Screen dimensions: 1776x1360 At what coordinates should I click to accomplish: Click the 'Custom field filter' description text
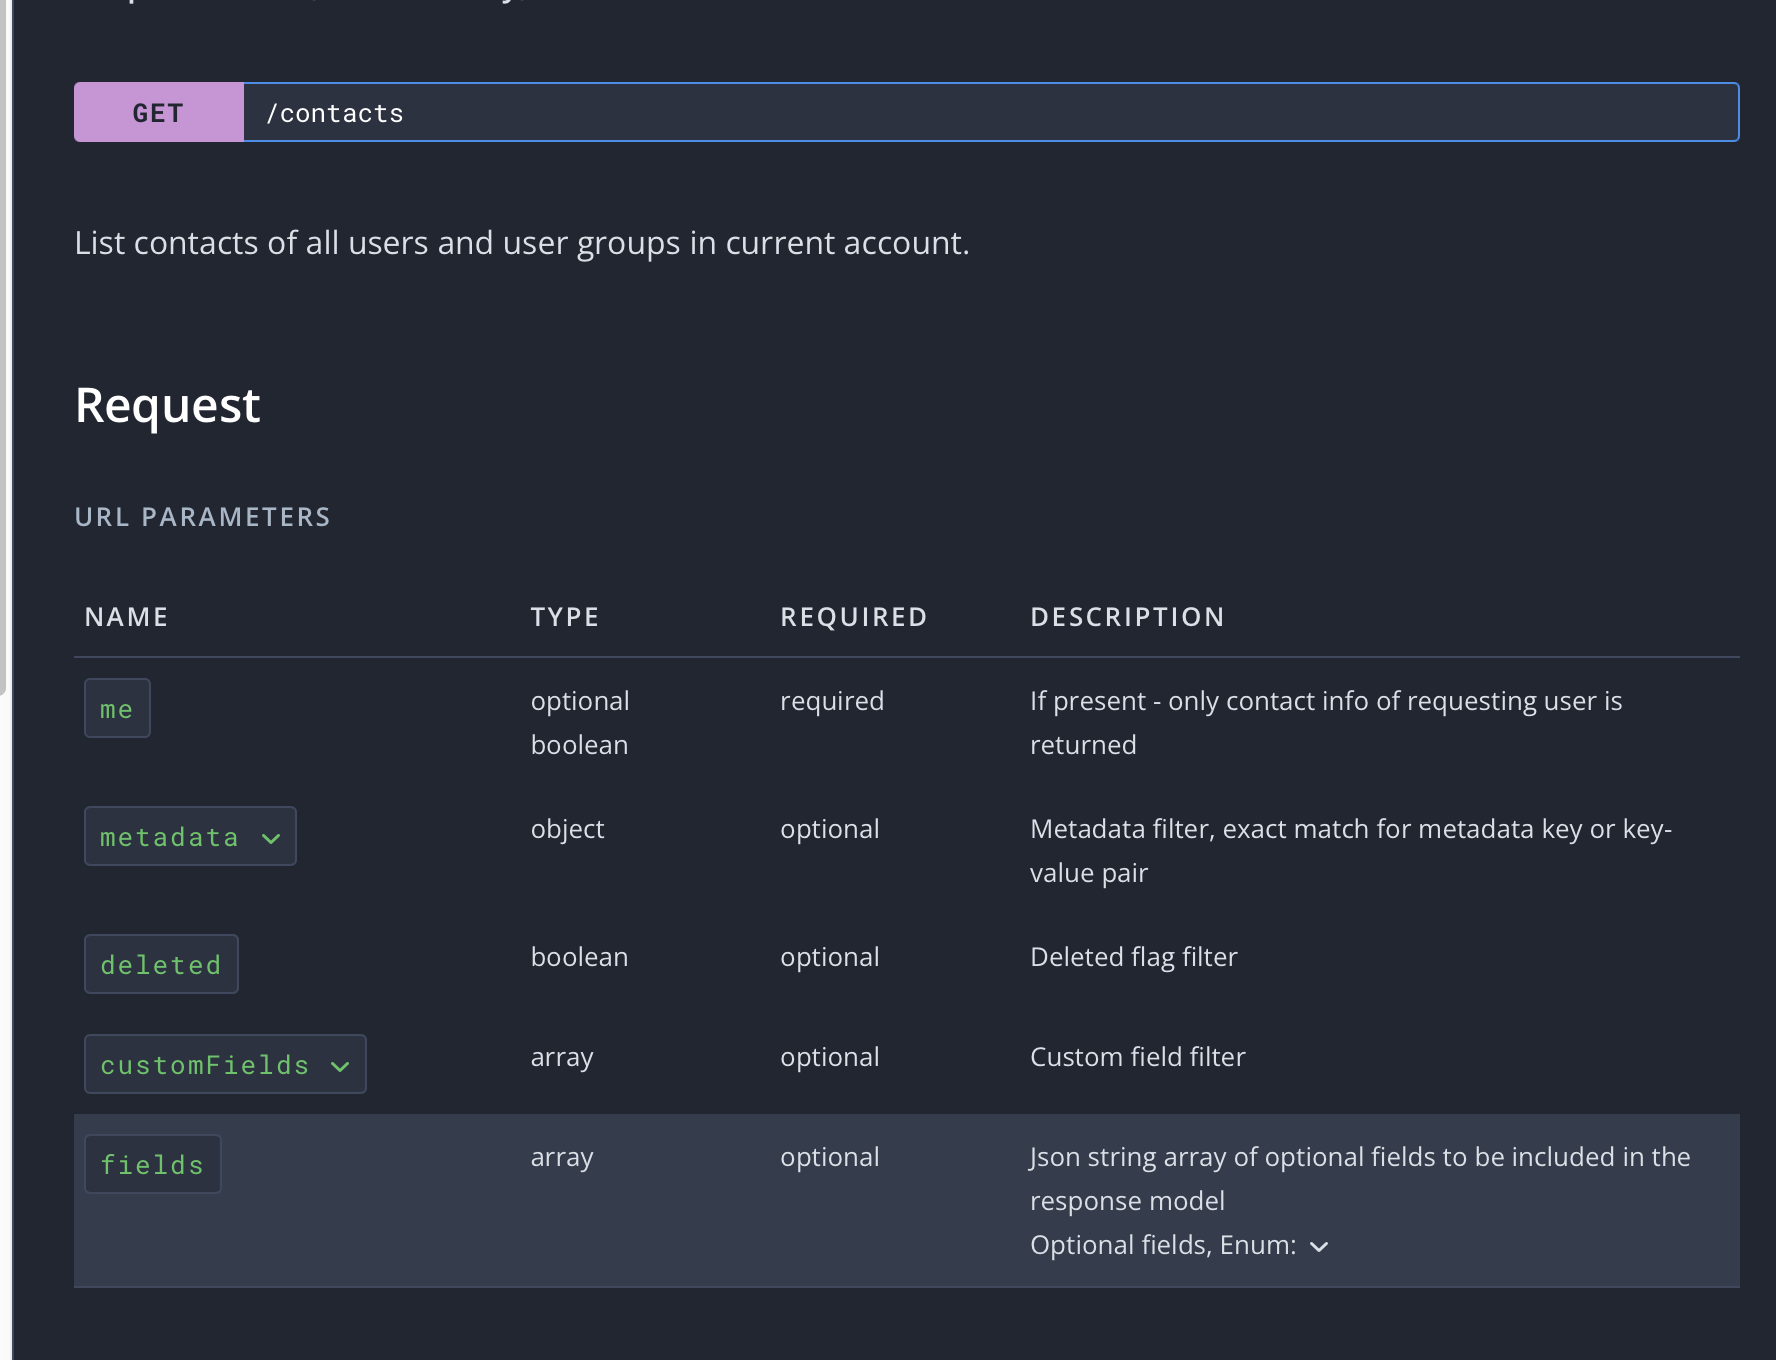tap(1137, 1057)
